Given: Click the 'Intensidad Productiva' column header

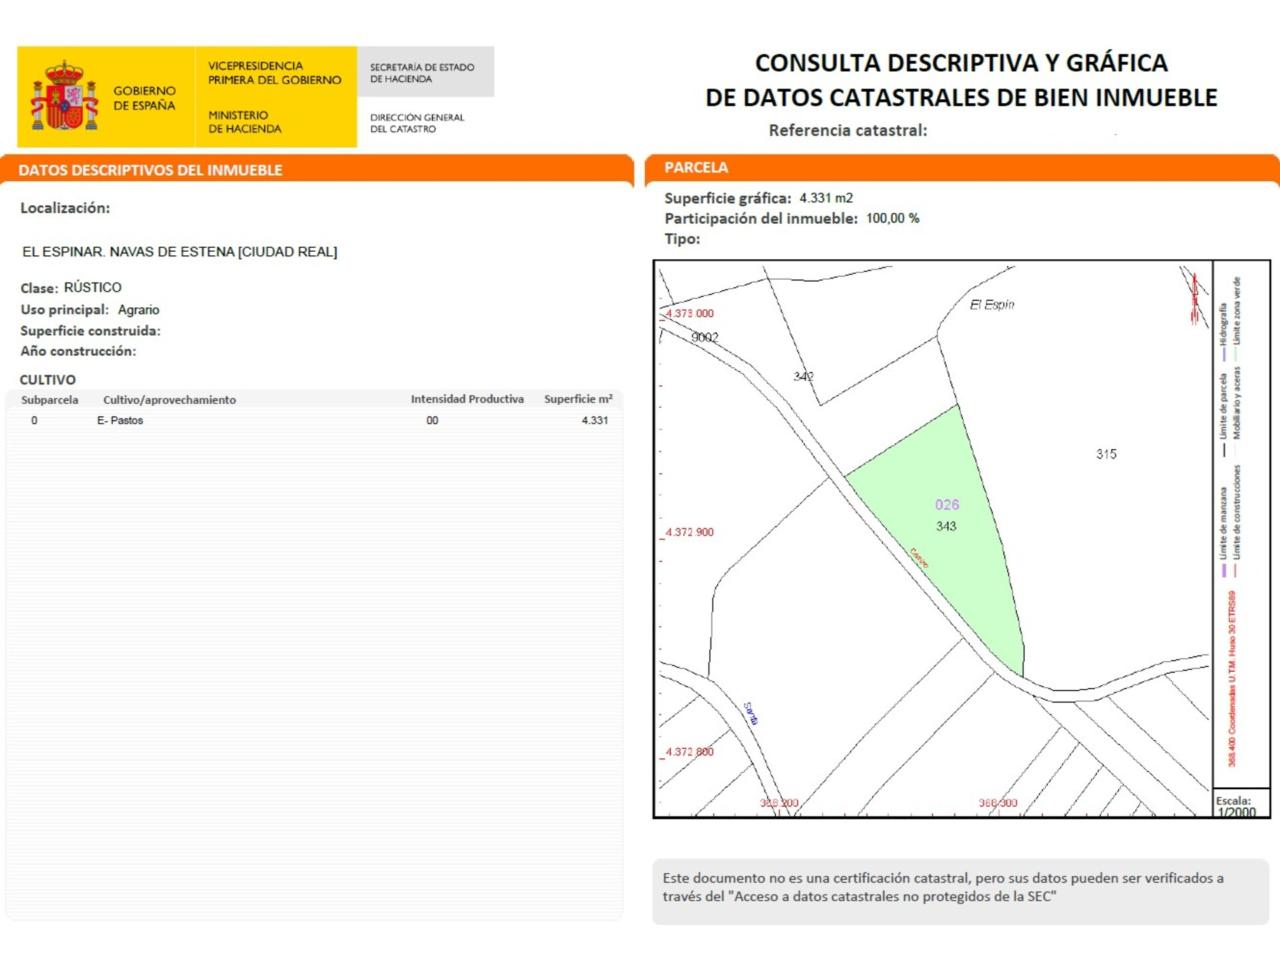Looking at the screenshot, I should [467, 399].
